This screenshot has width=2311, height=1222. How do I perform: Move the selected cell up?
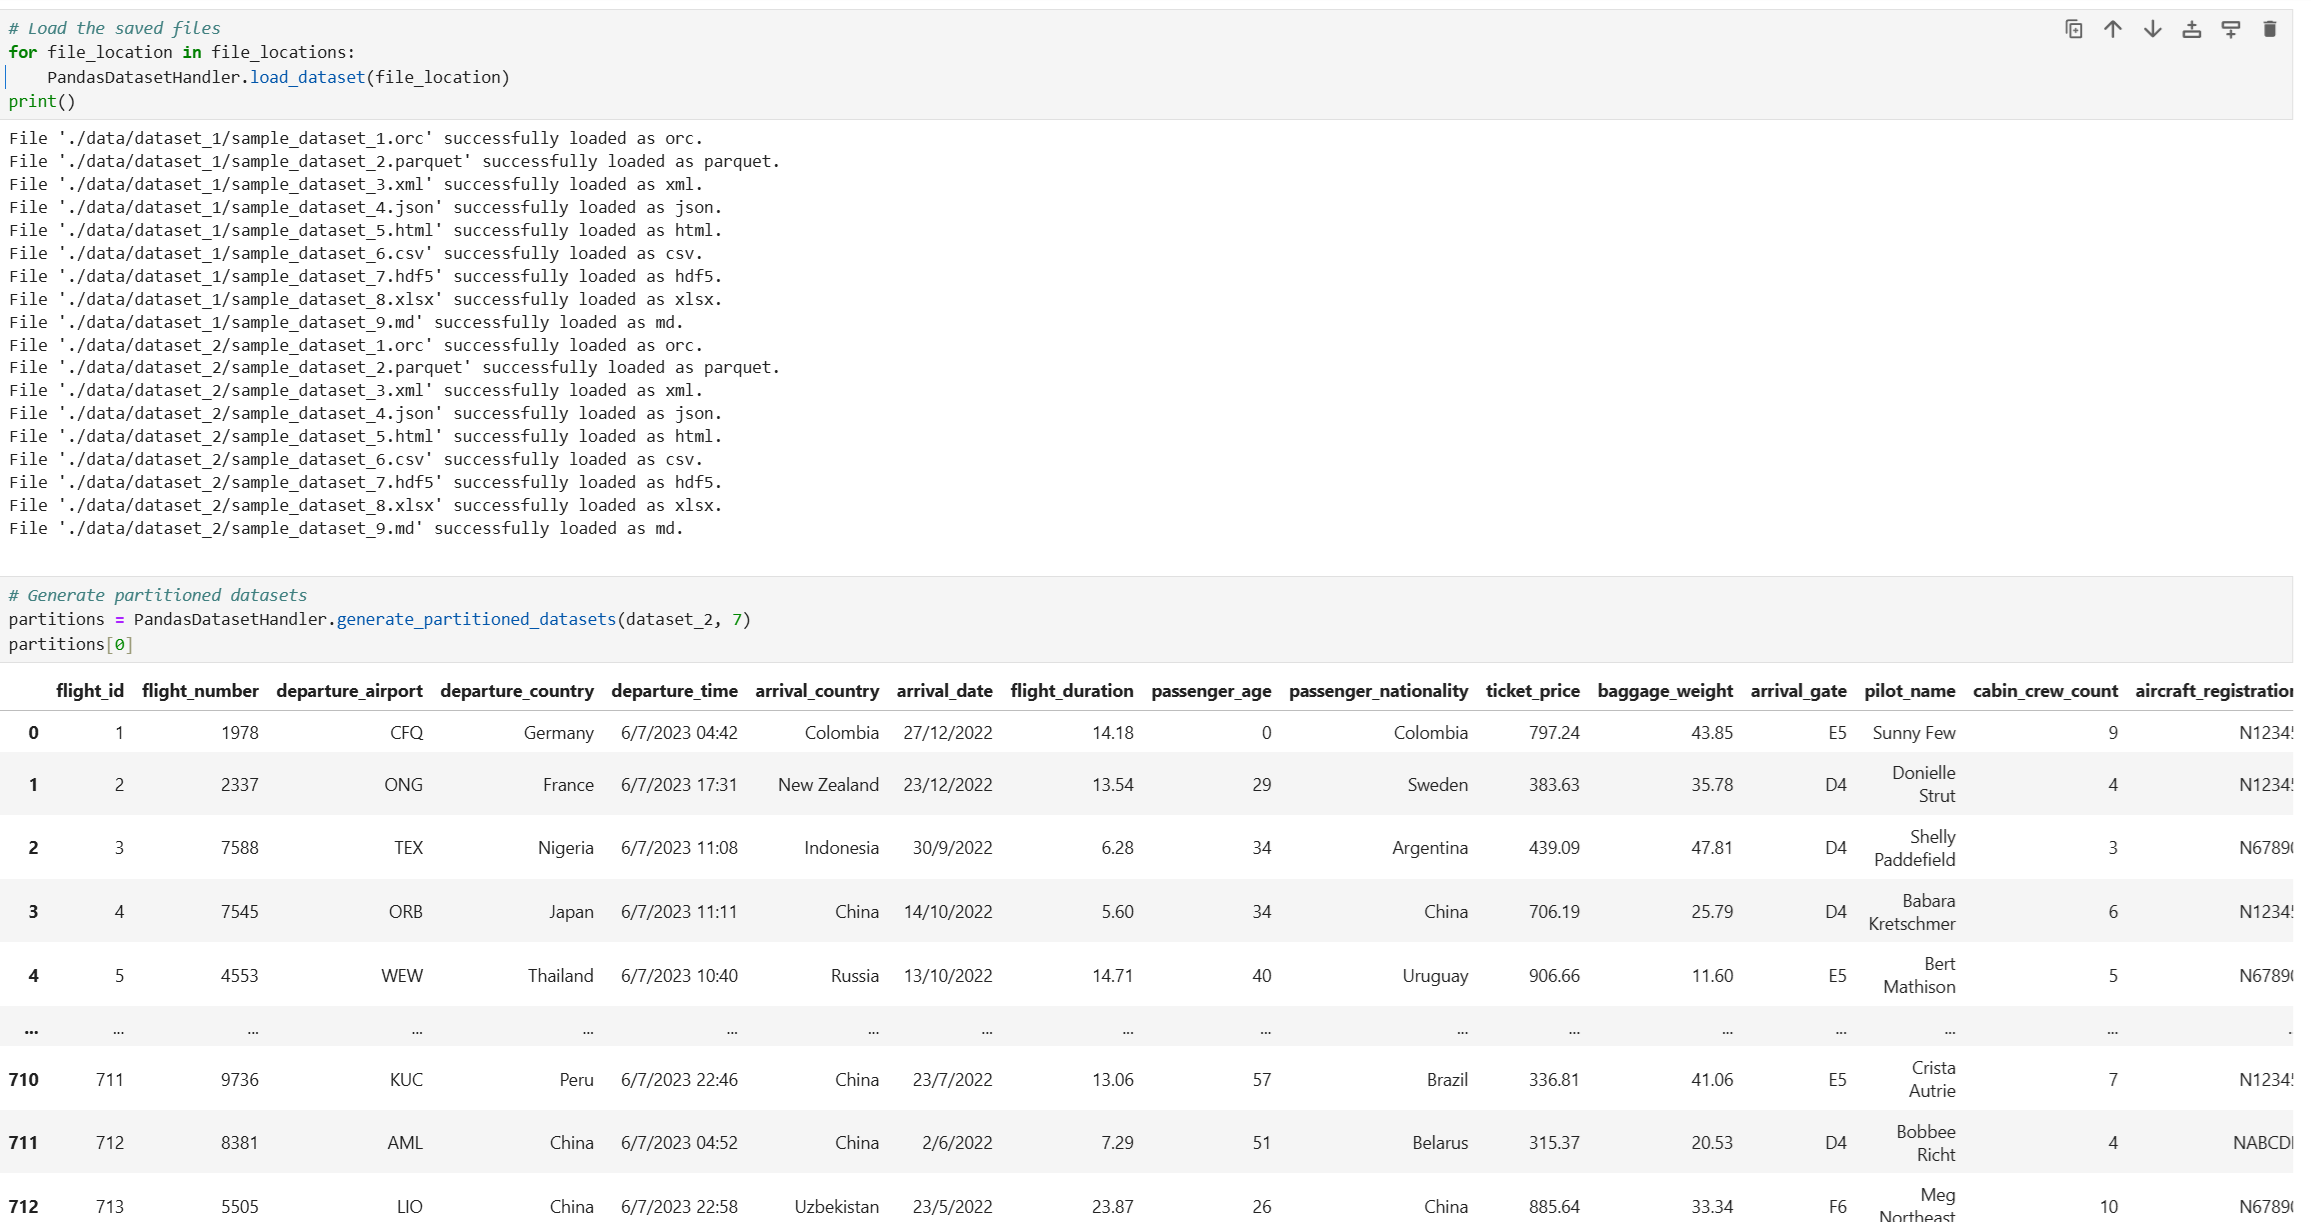pos(2112,29)
